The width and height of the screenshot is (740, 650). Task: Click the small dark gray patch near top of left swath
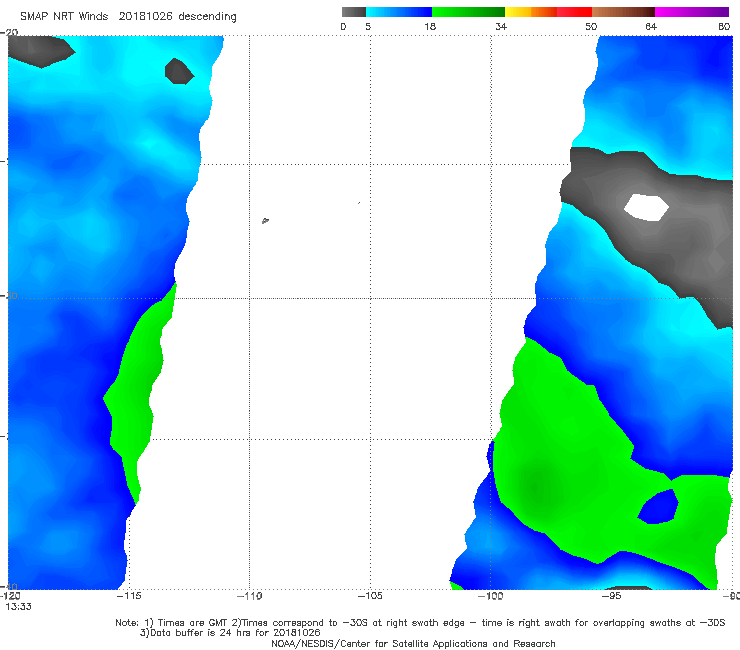point(179,71)
